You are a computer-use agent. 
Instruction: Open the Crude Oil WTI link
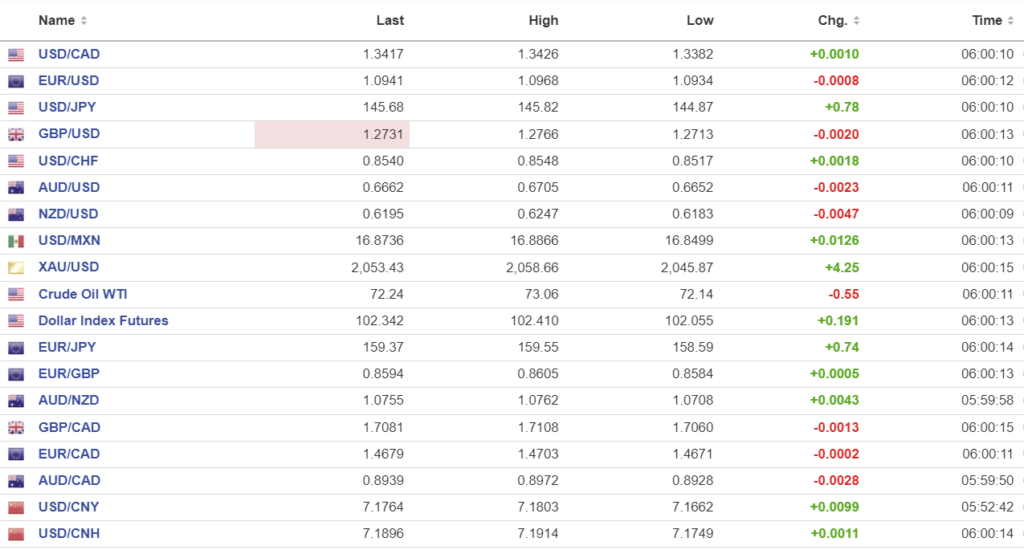[83, 294]
